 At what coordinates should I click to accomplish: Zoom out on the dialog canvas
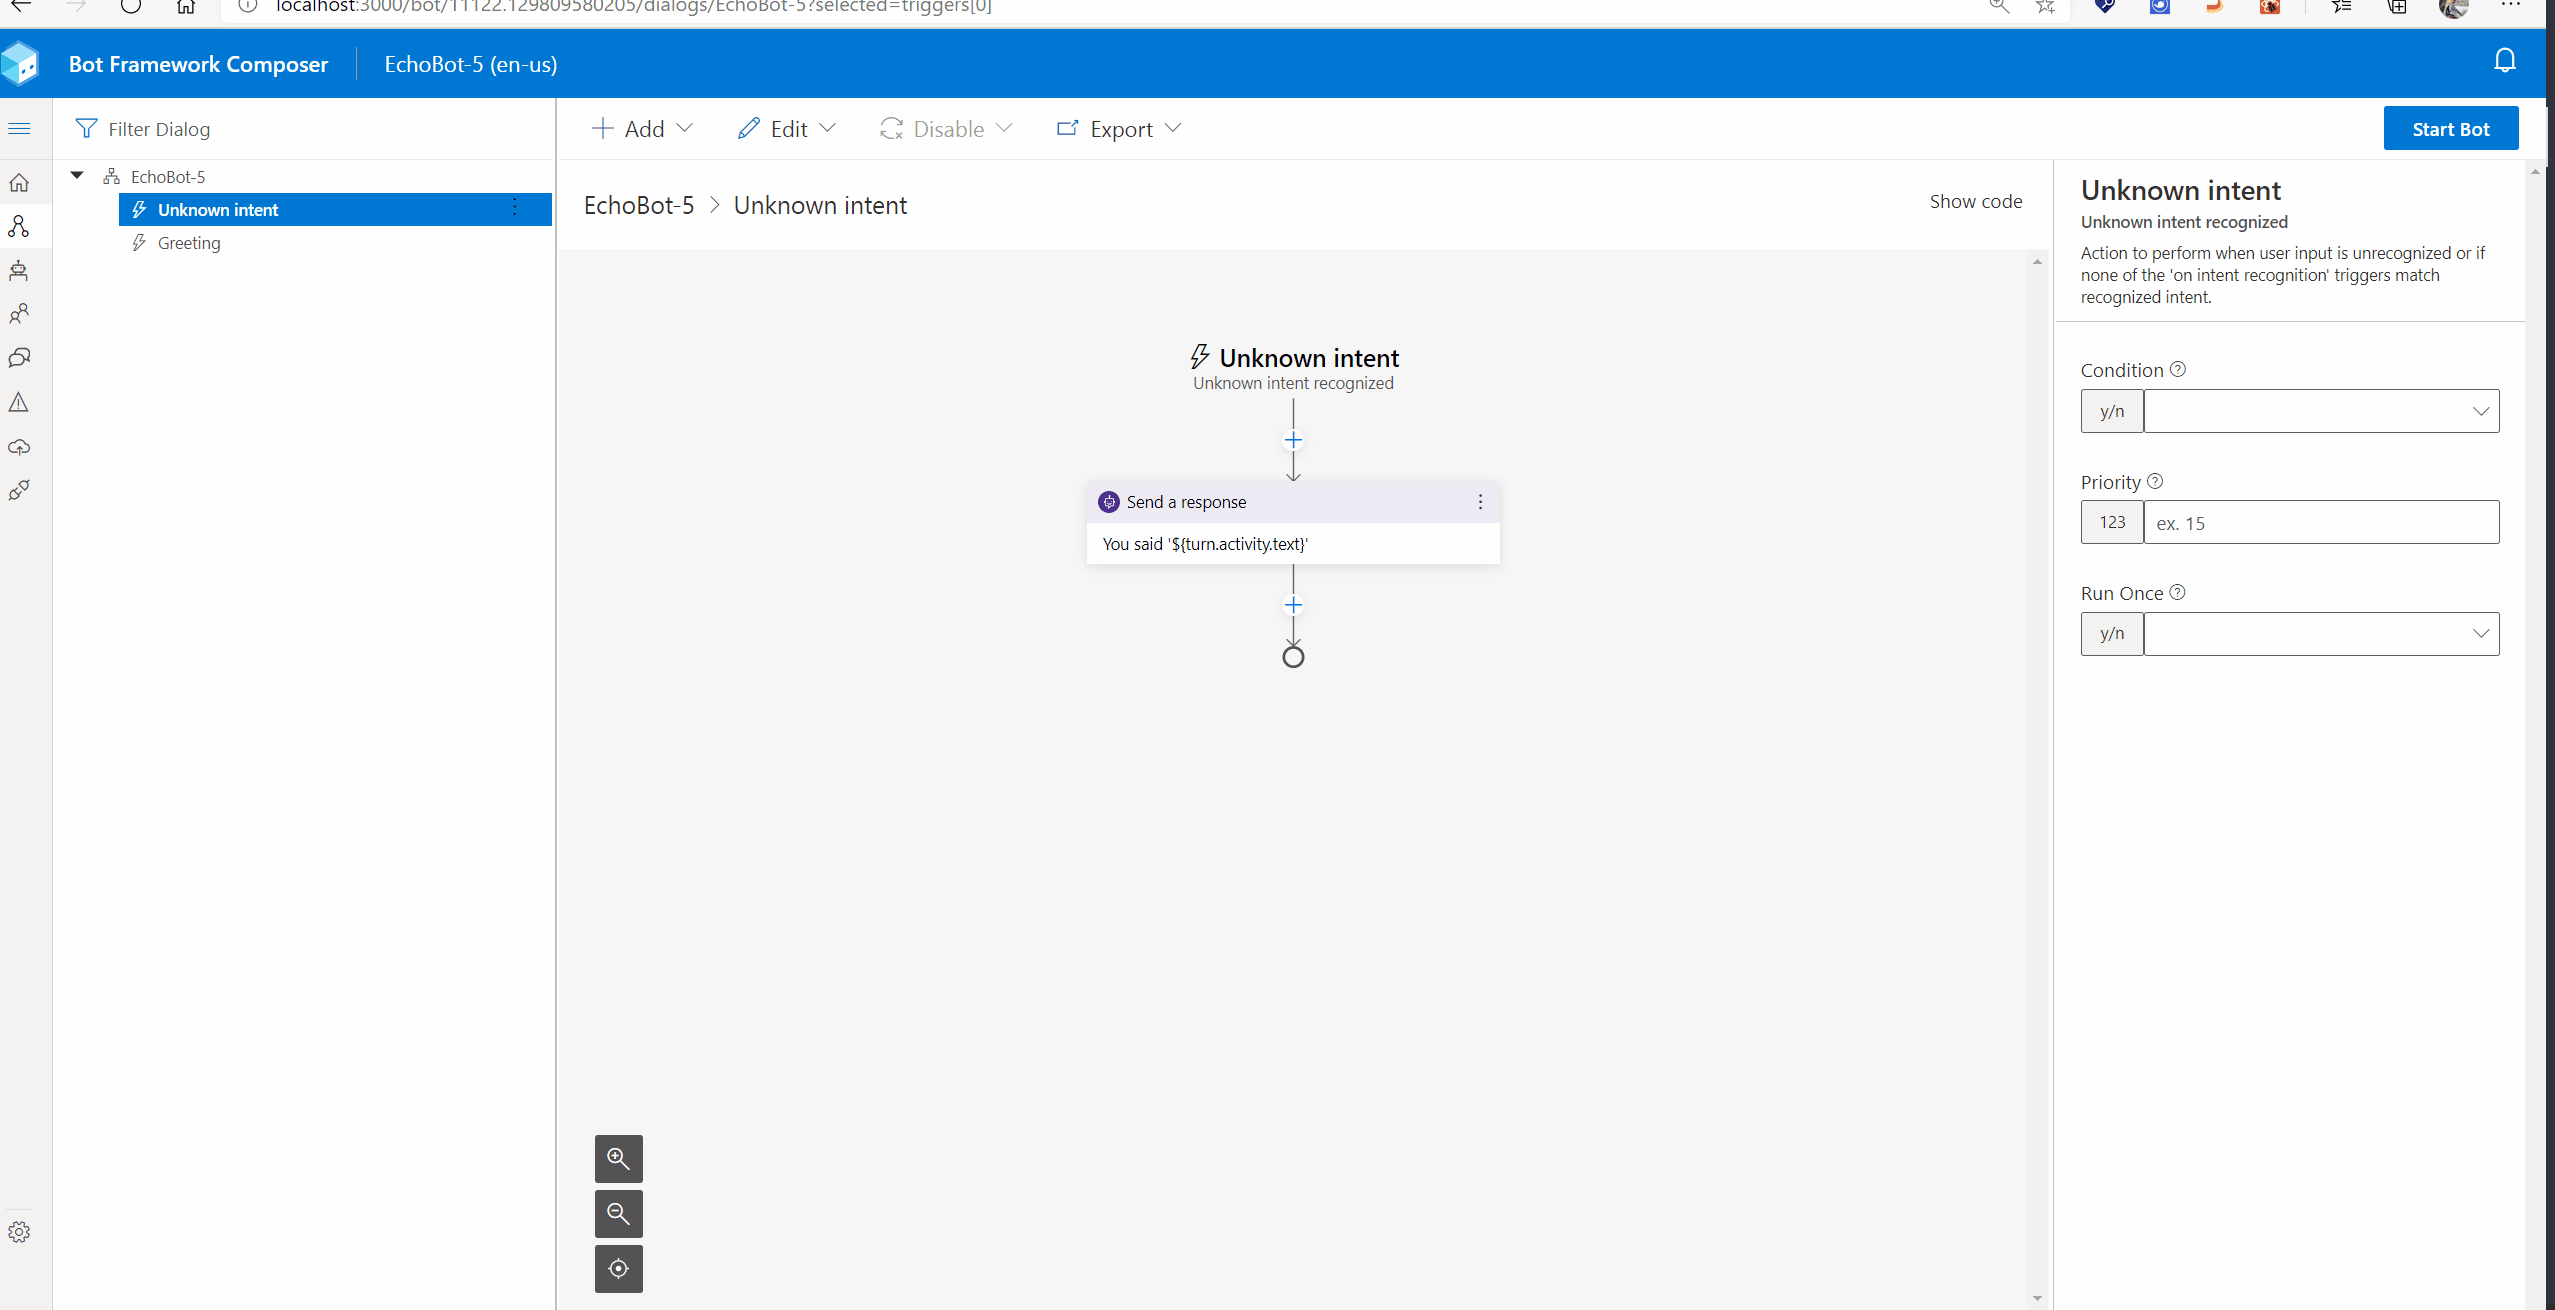[x=618, y=1213]
